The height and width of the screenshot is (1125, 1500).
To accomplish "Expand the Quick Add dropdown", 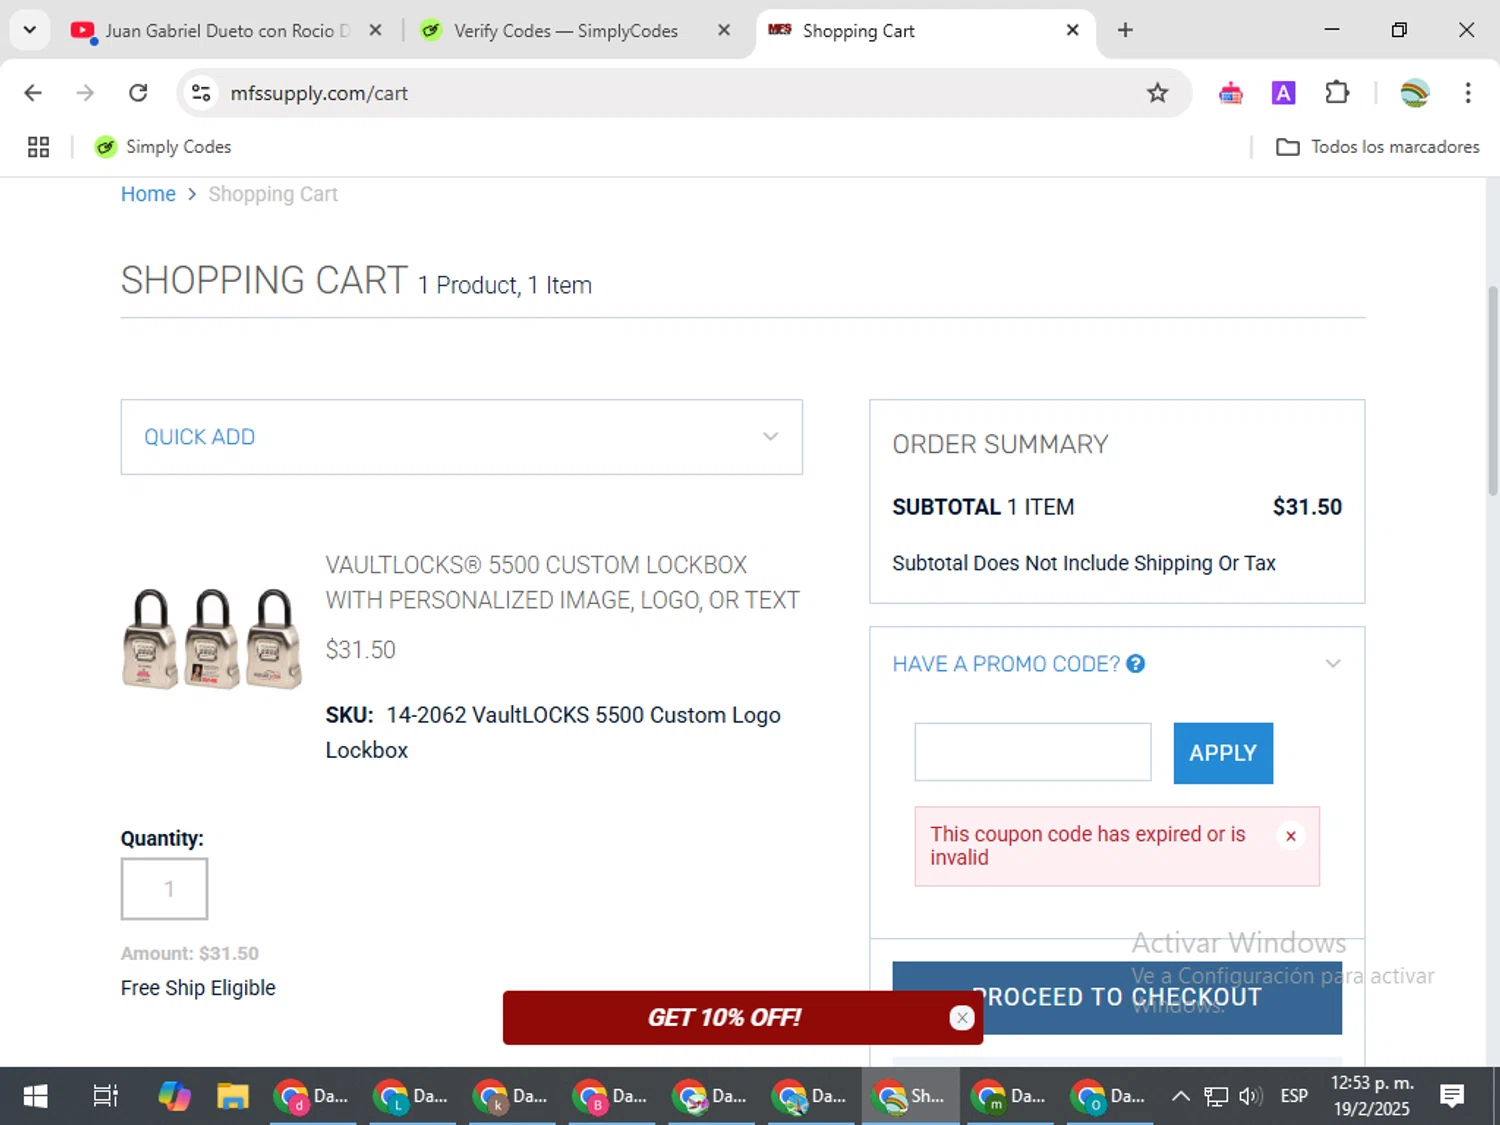I will click(461, 437).
